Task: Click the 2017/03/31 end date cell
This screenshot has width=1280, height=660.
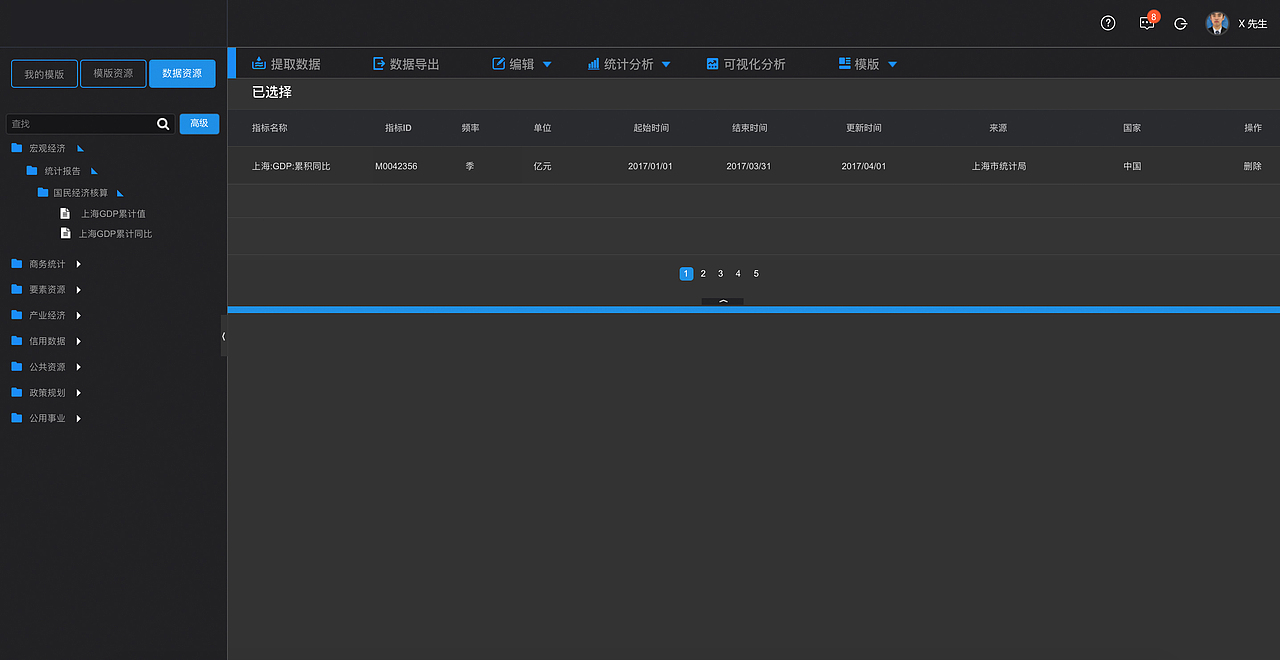Action: click(749, 166)
